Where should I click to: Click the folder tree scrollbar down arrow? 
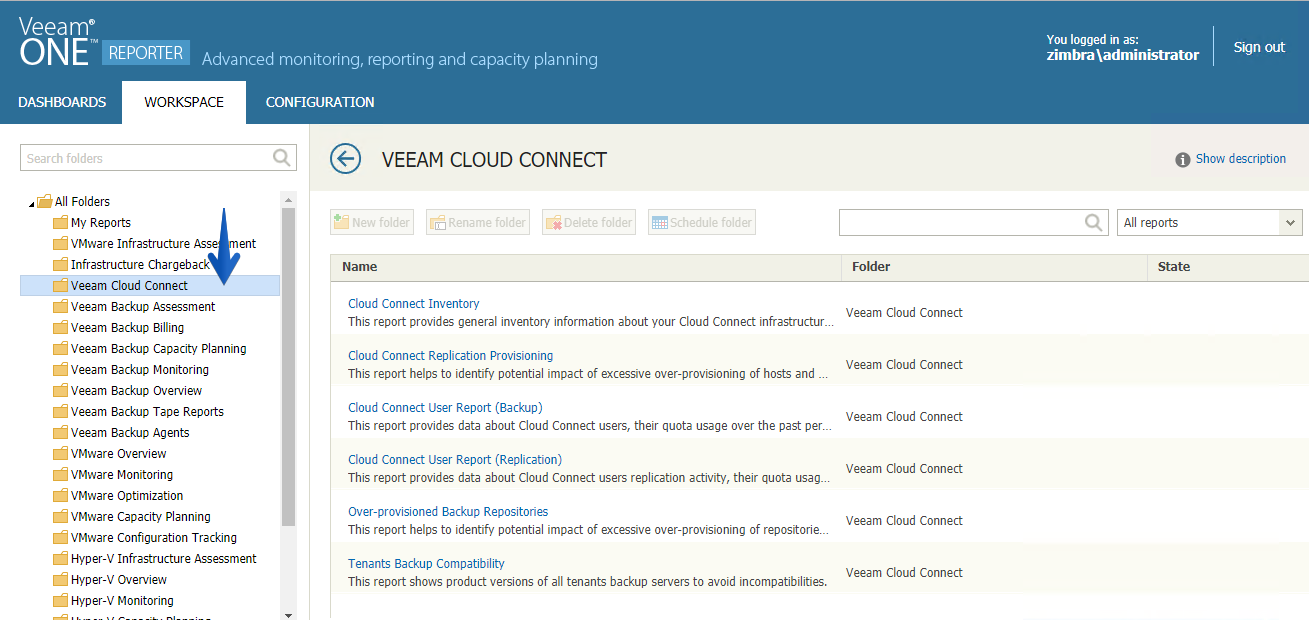[x=289, y=615]
